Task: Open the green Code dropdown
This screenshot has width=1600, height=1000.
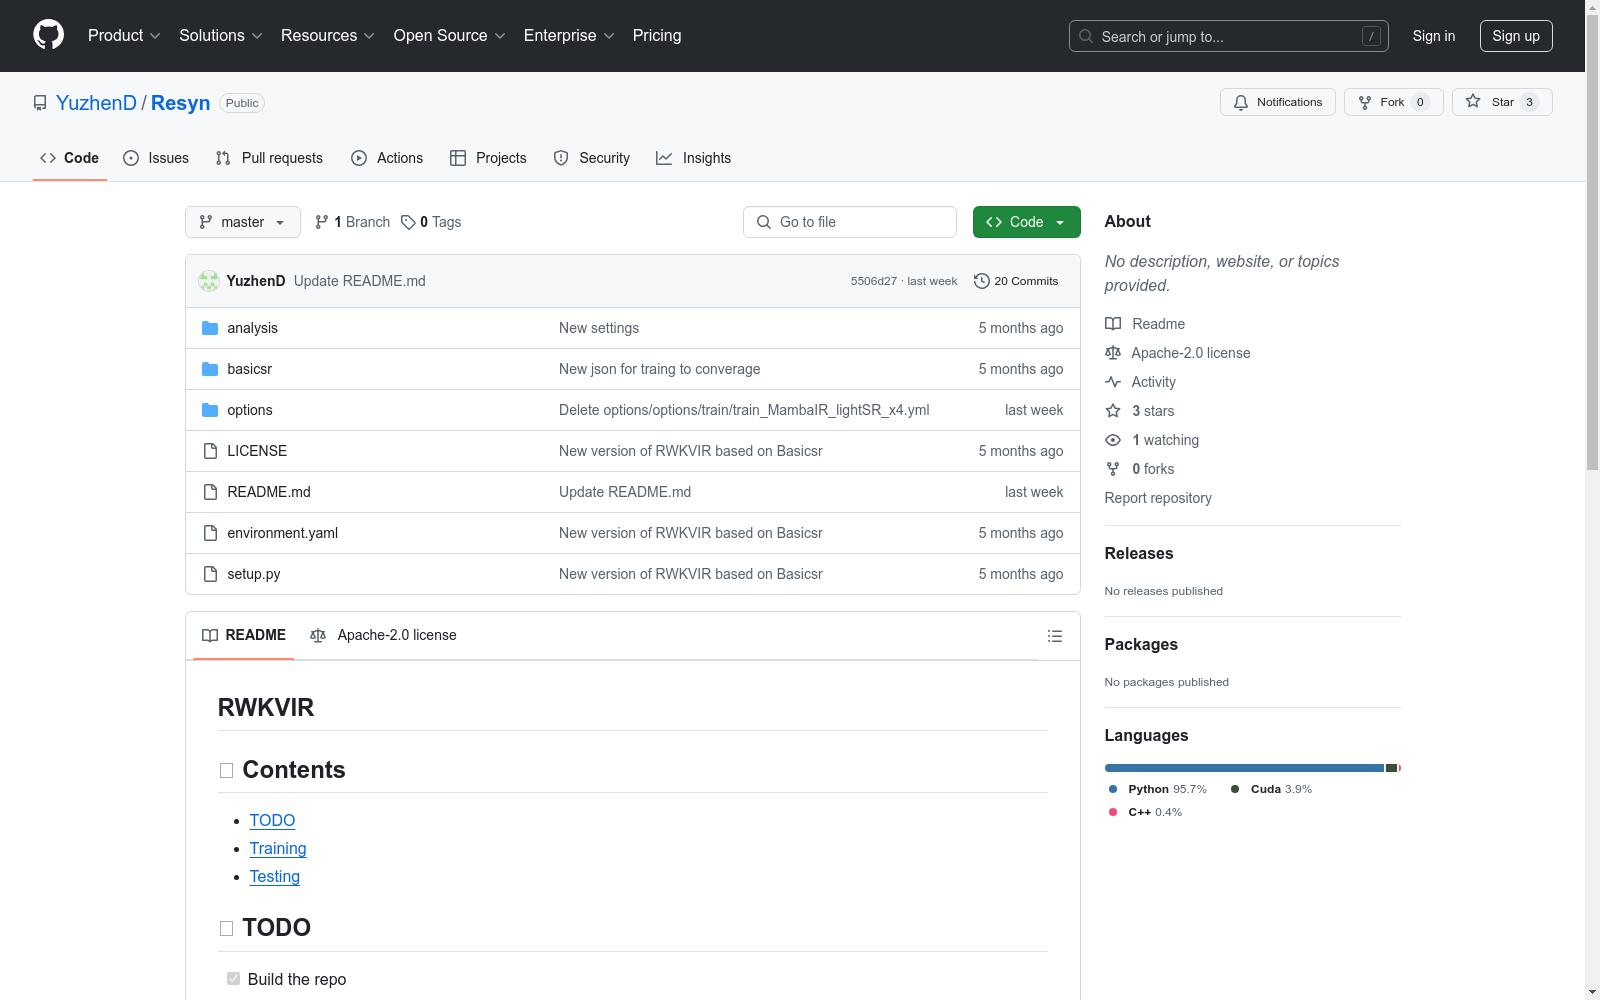Action: 1026,222
